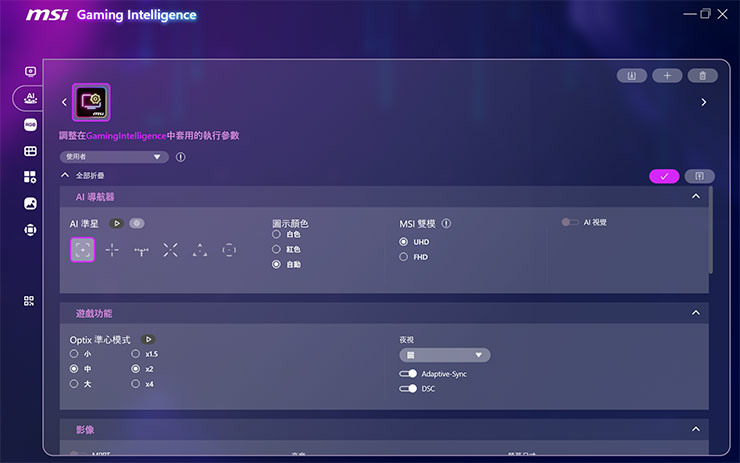740x463 pixels.
Task: Go to next profile with right arrow
Action: [704, 102]
